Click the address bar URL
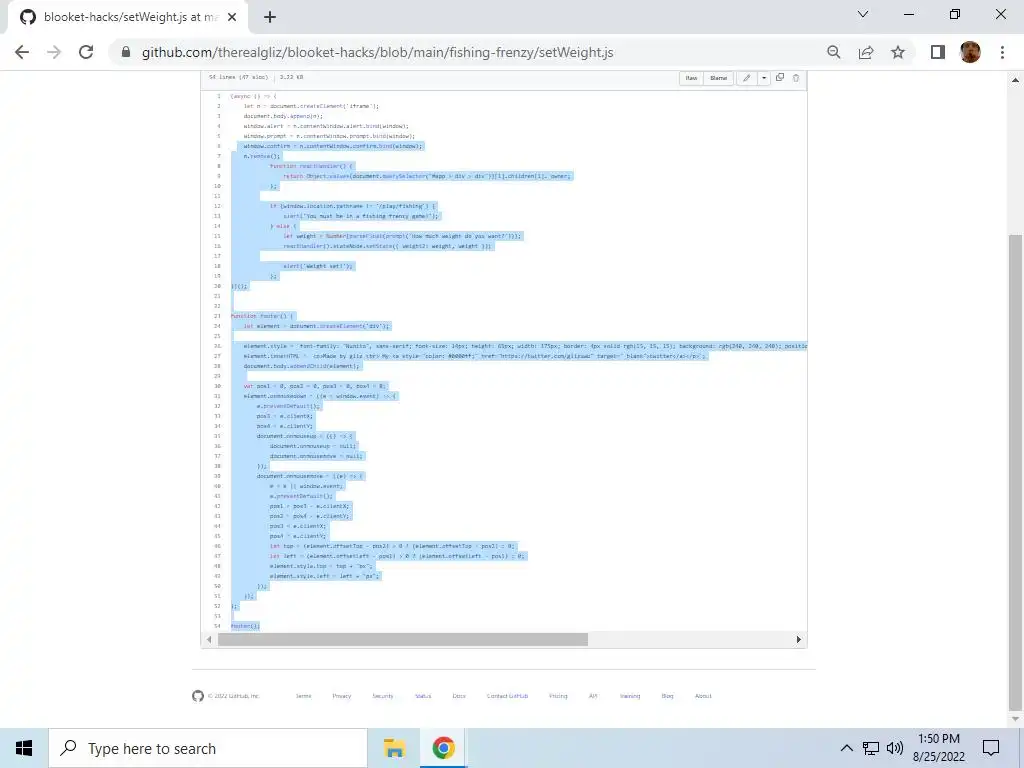1024x768 pixels. (x=377, y=52)
